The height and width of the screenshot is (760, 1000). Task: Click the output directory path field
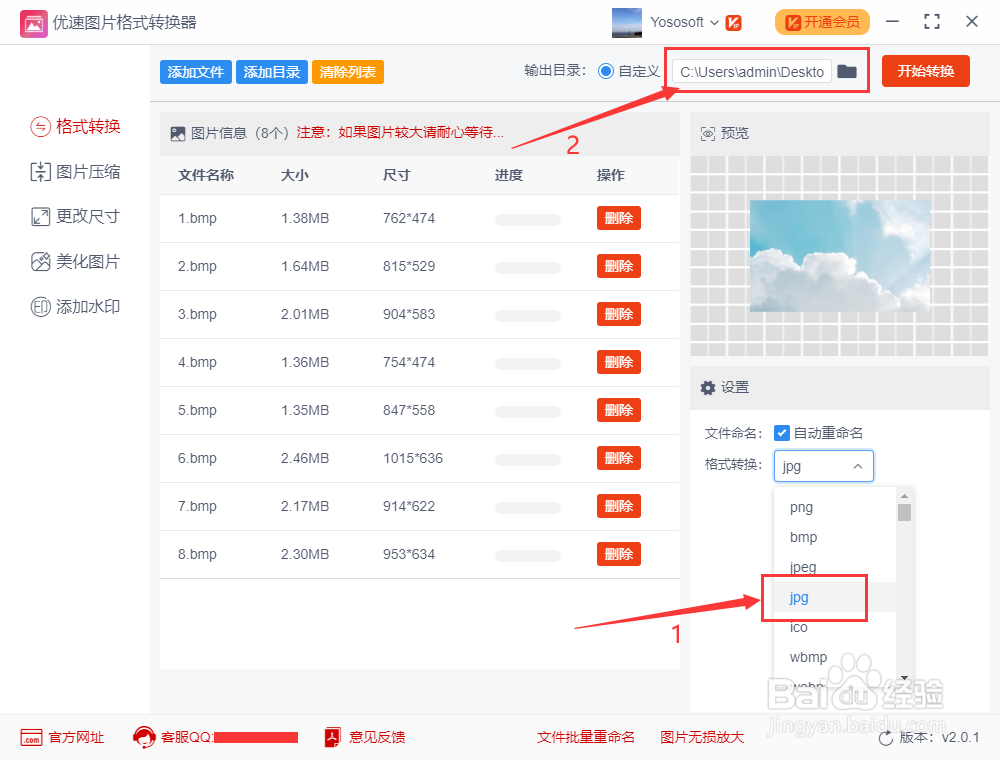click(x=753, y=71)
